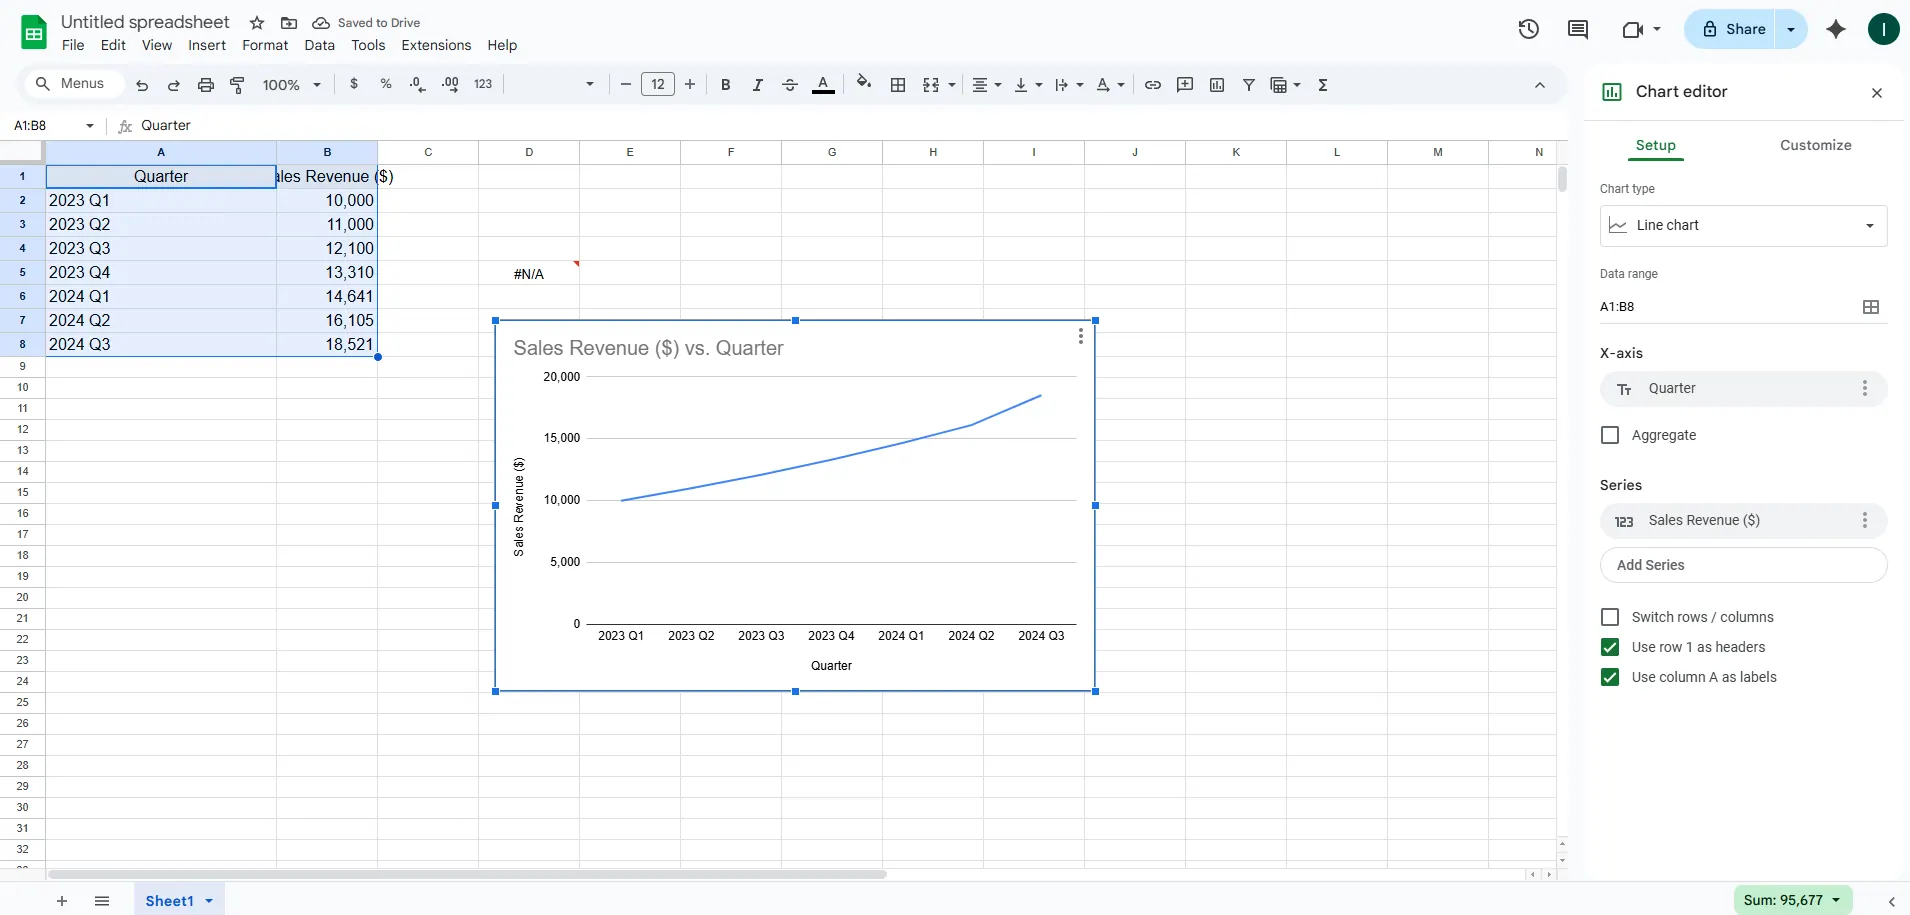Open the select data range grid icon
This screenshot has width=1910, height=915.
[x=1871, y=307]
